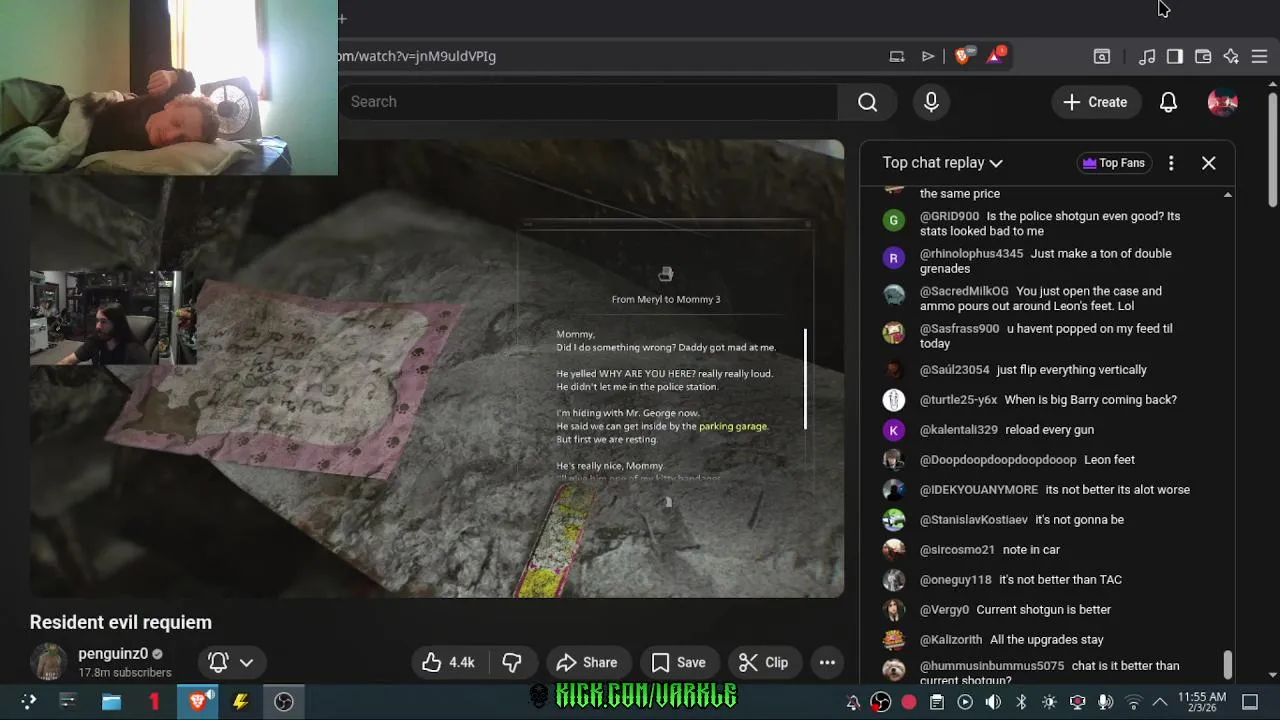This screenshot has height=720, width=1280.
Task: Switch to OBS Studio in taskbar
Action: point(284,701)
